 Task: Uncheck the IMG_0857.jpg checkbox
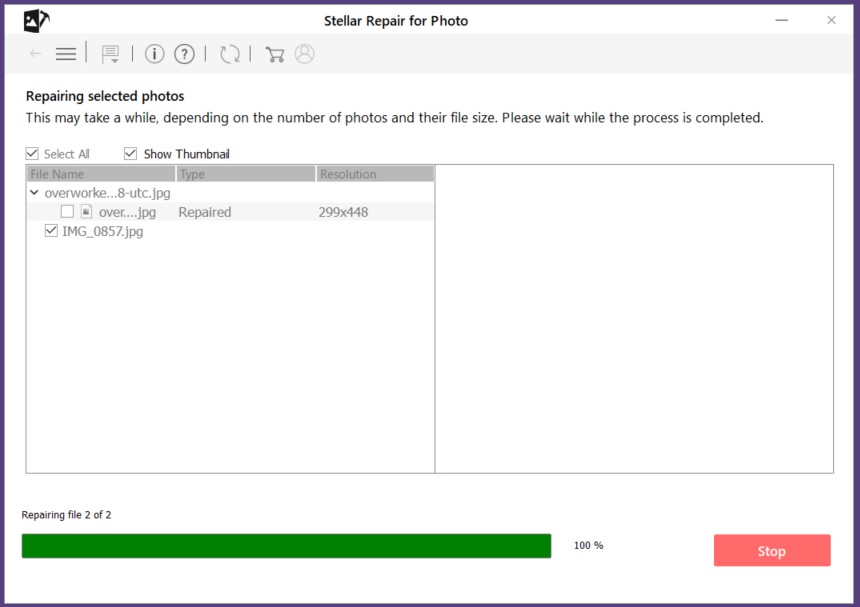51,231
